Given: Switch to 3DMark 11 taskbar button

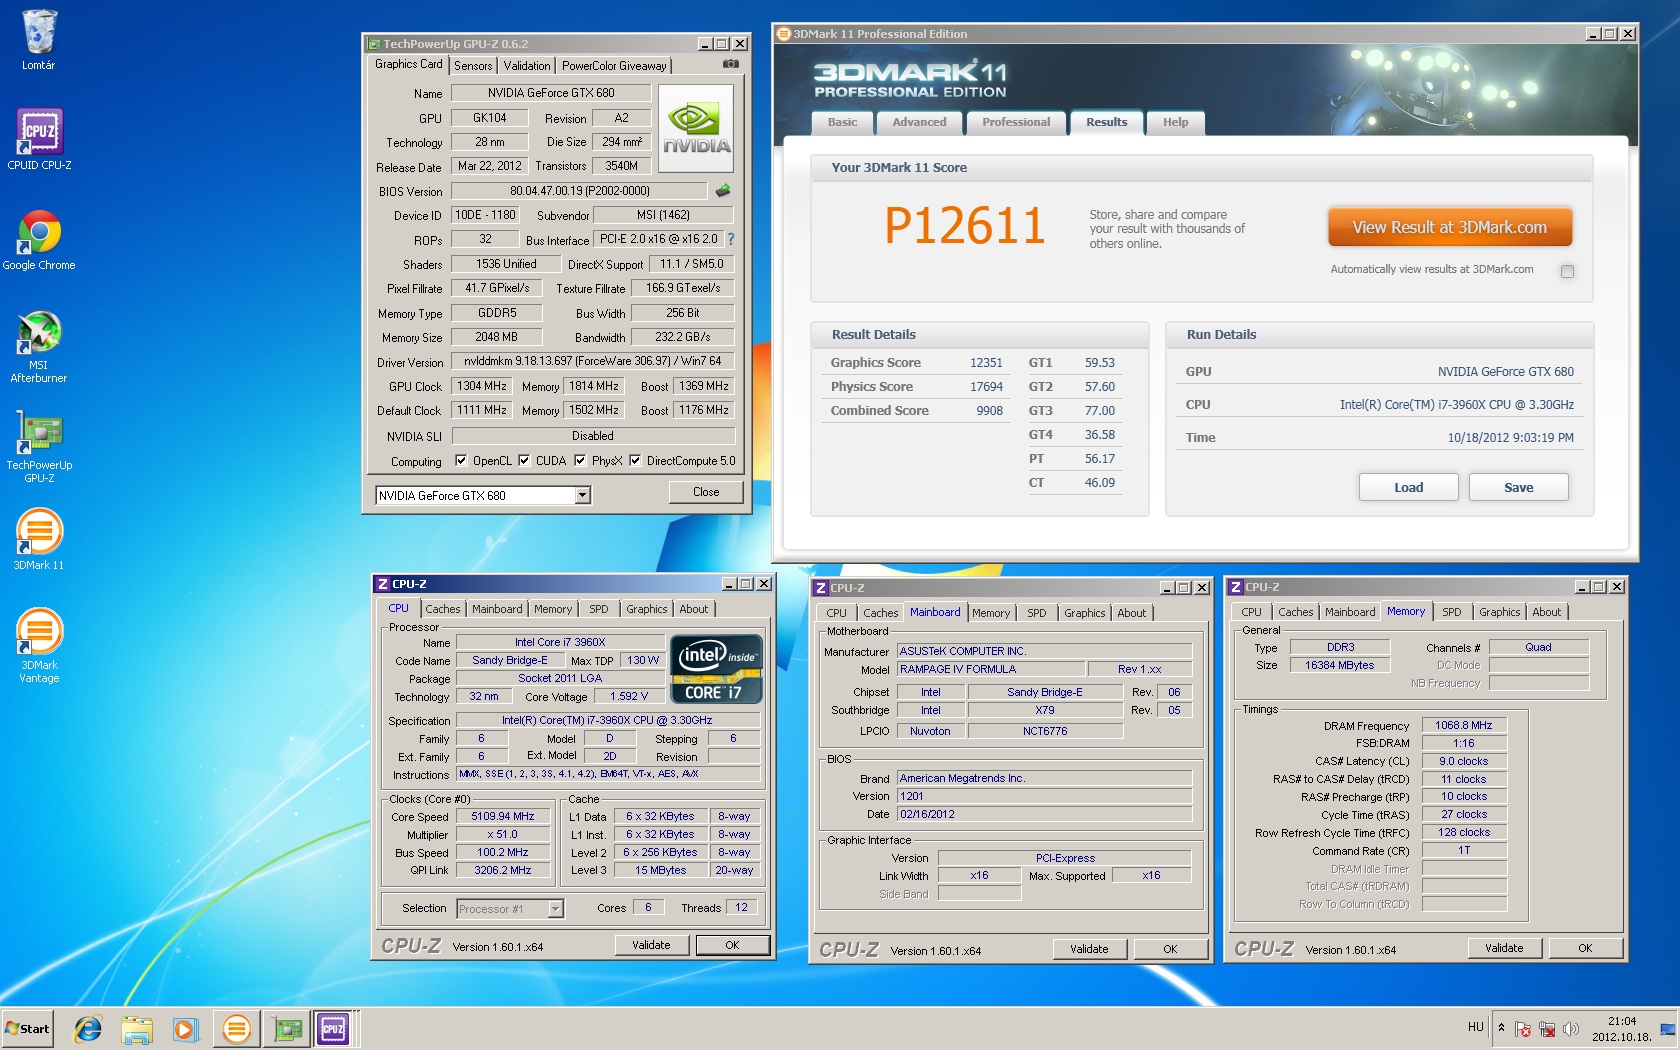Looking at the screenshot, I should click(x=237, y=1029).
